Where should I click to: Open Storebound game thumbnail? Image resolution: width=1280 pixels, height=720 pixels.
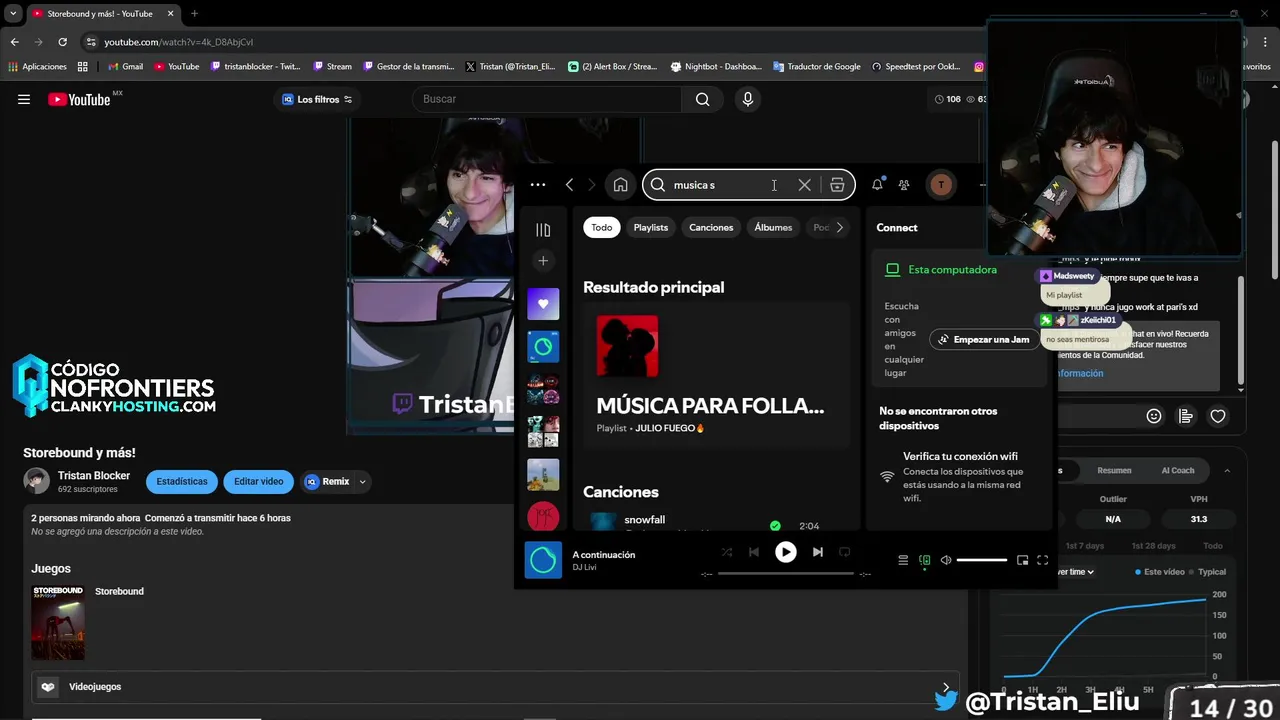pos(58,623)
